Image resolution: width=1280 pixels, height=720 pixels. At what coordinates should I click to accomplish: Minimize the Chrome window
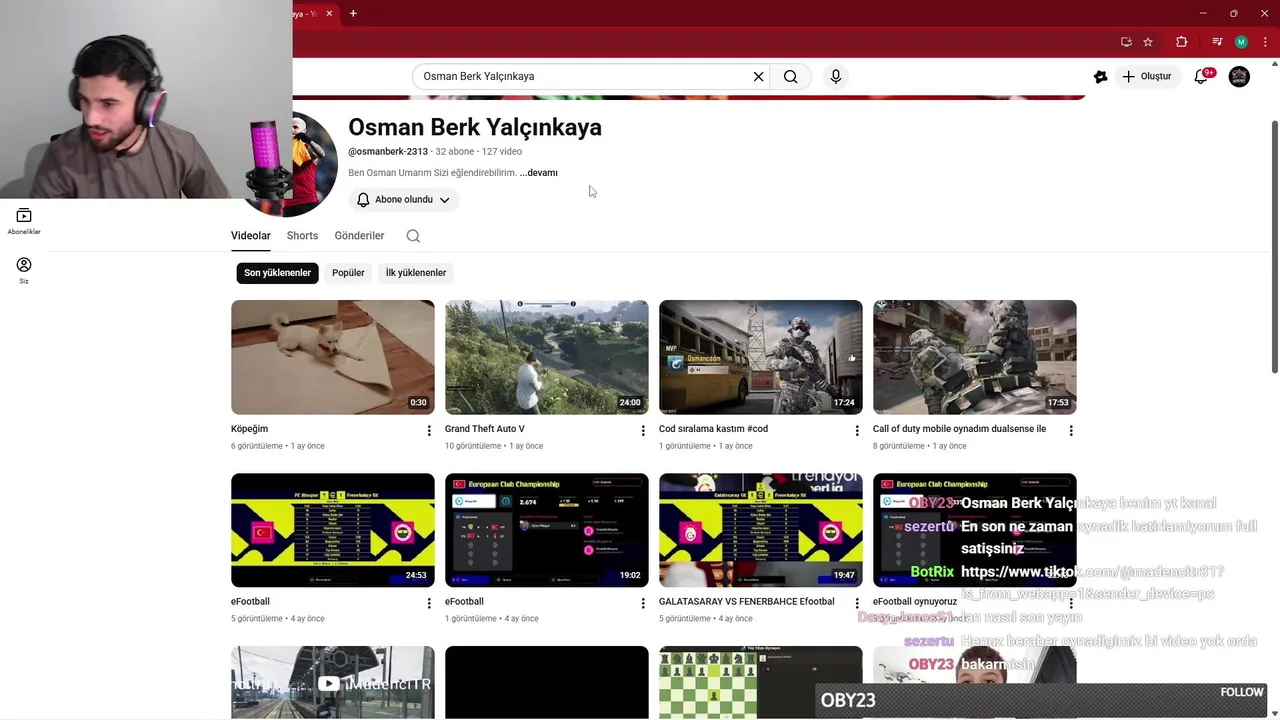click(x=1203, y=13)
